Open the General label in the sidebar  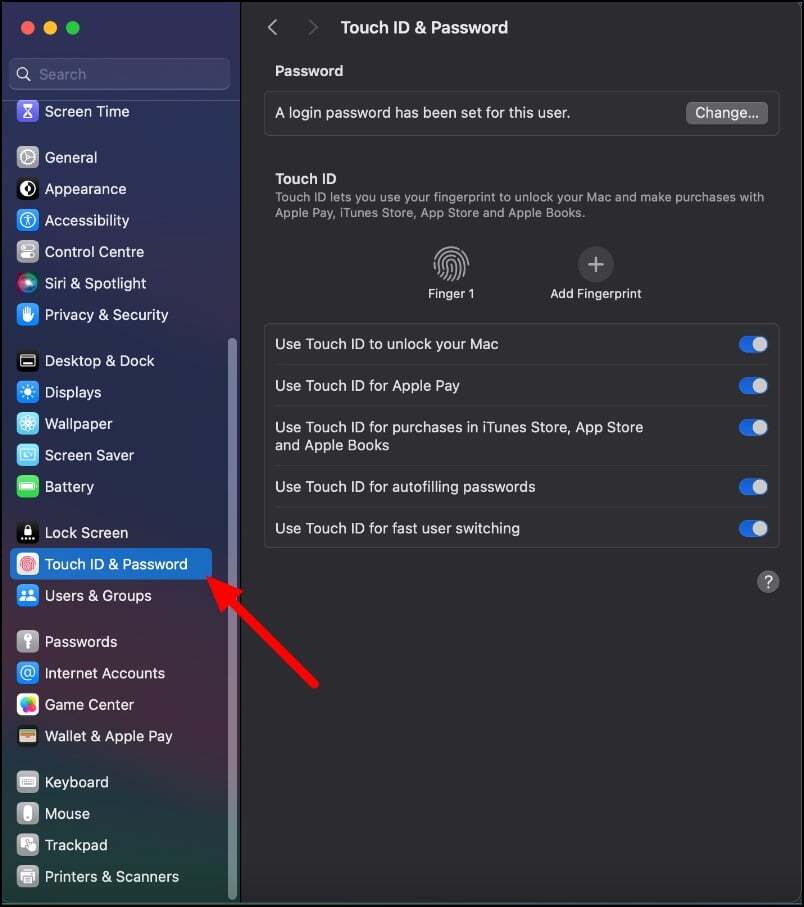pos(71,157)
